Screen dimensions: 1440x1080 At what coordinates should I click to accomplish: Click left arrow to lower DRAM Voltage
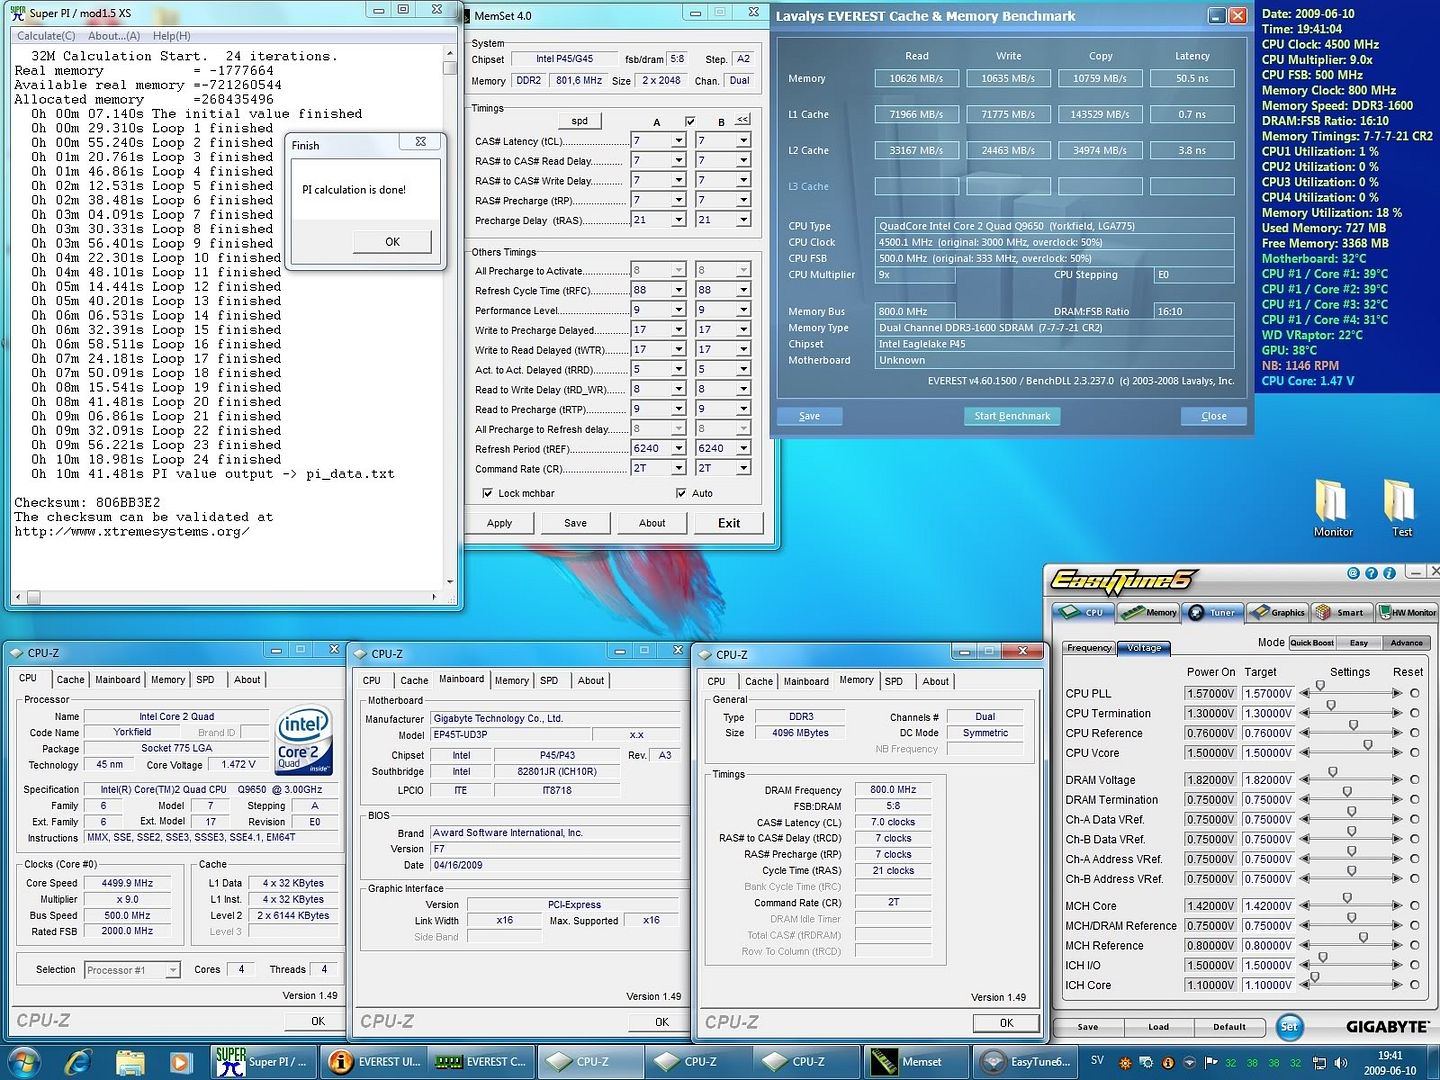point(1304,780)
